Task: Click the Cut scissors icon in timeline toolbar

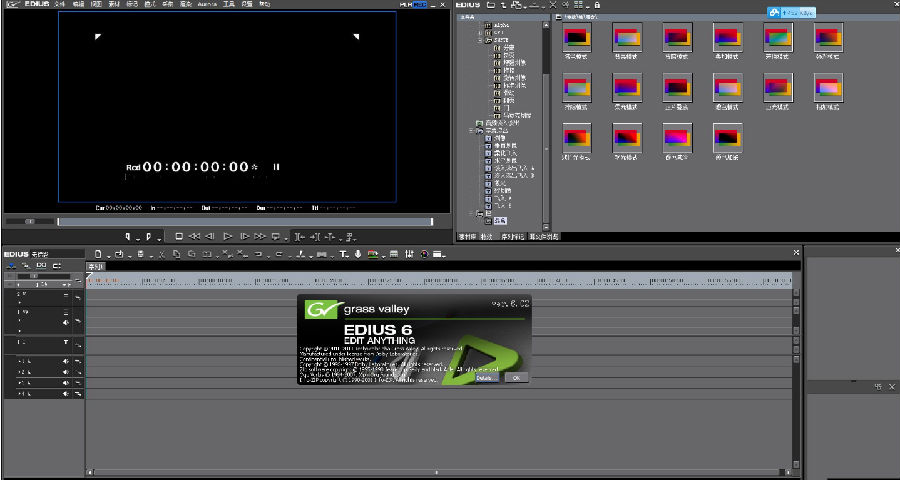Action: pos(162,254)
